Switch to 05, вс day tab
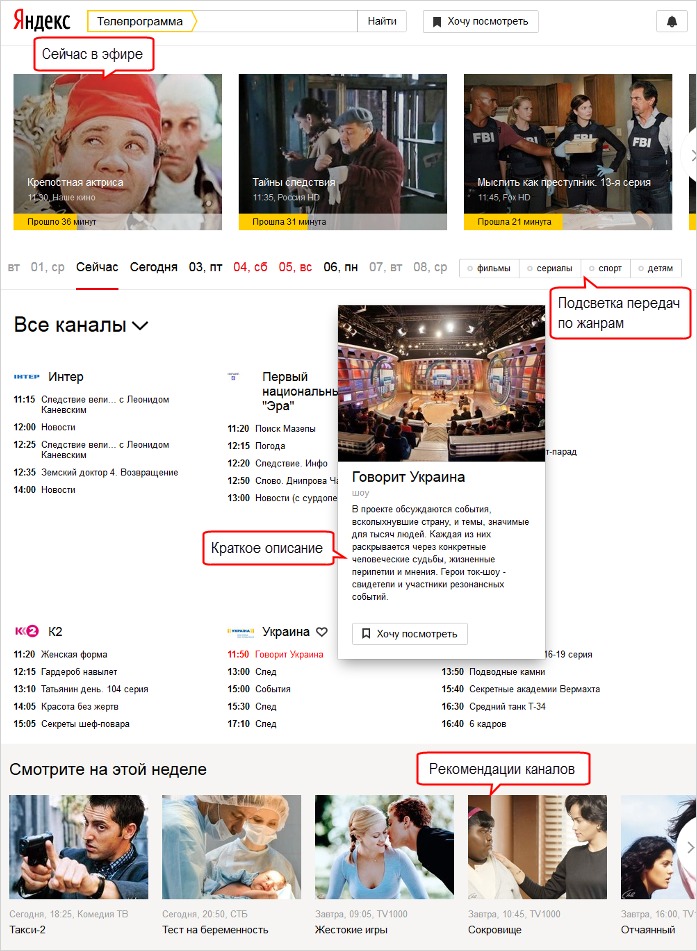Screen dimensions: 697x951 tap(295, 267)
